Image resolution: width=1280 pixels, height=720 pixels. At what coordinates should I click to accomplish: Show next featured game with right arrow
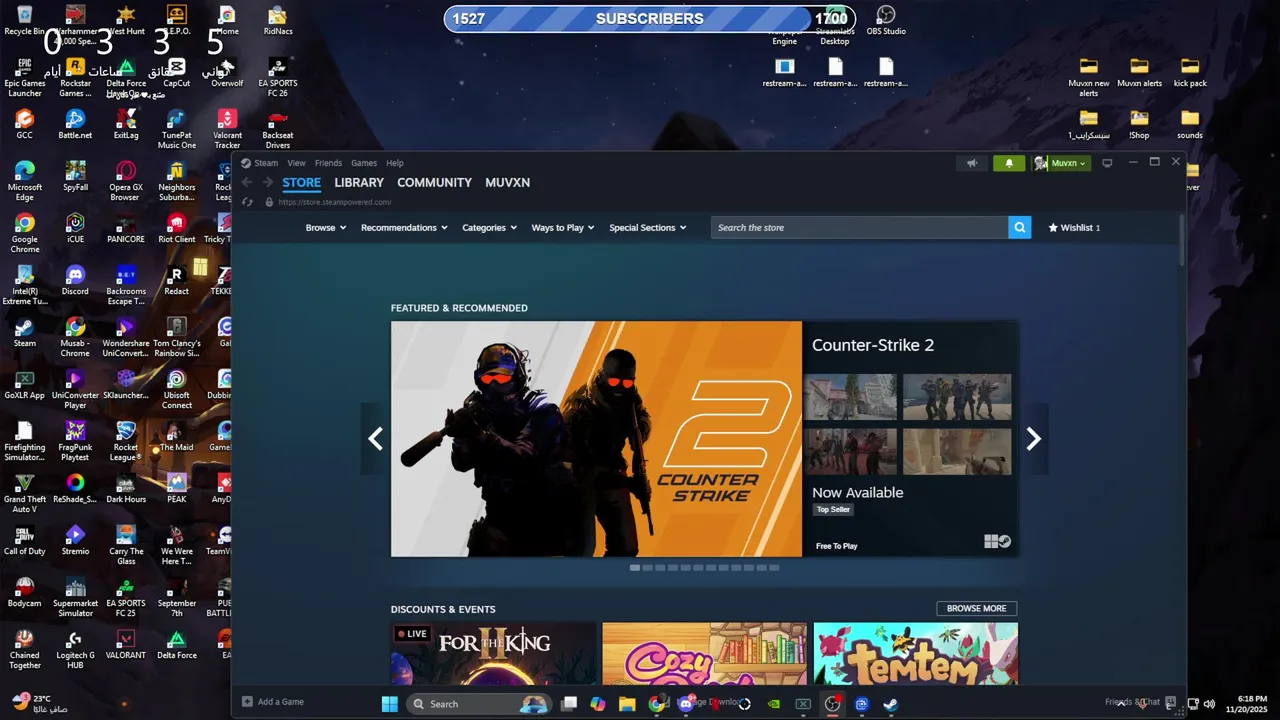point(1033,438)
